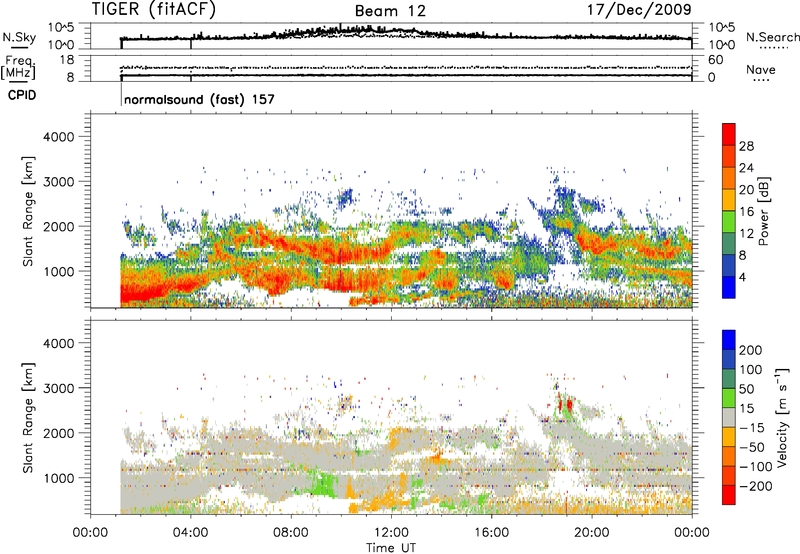Click the date 17/Dec/2009
Viewport: 800px width, 554px height.
[x=639, y=9]
